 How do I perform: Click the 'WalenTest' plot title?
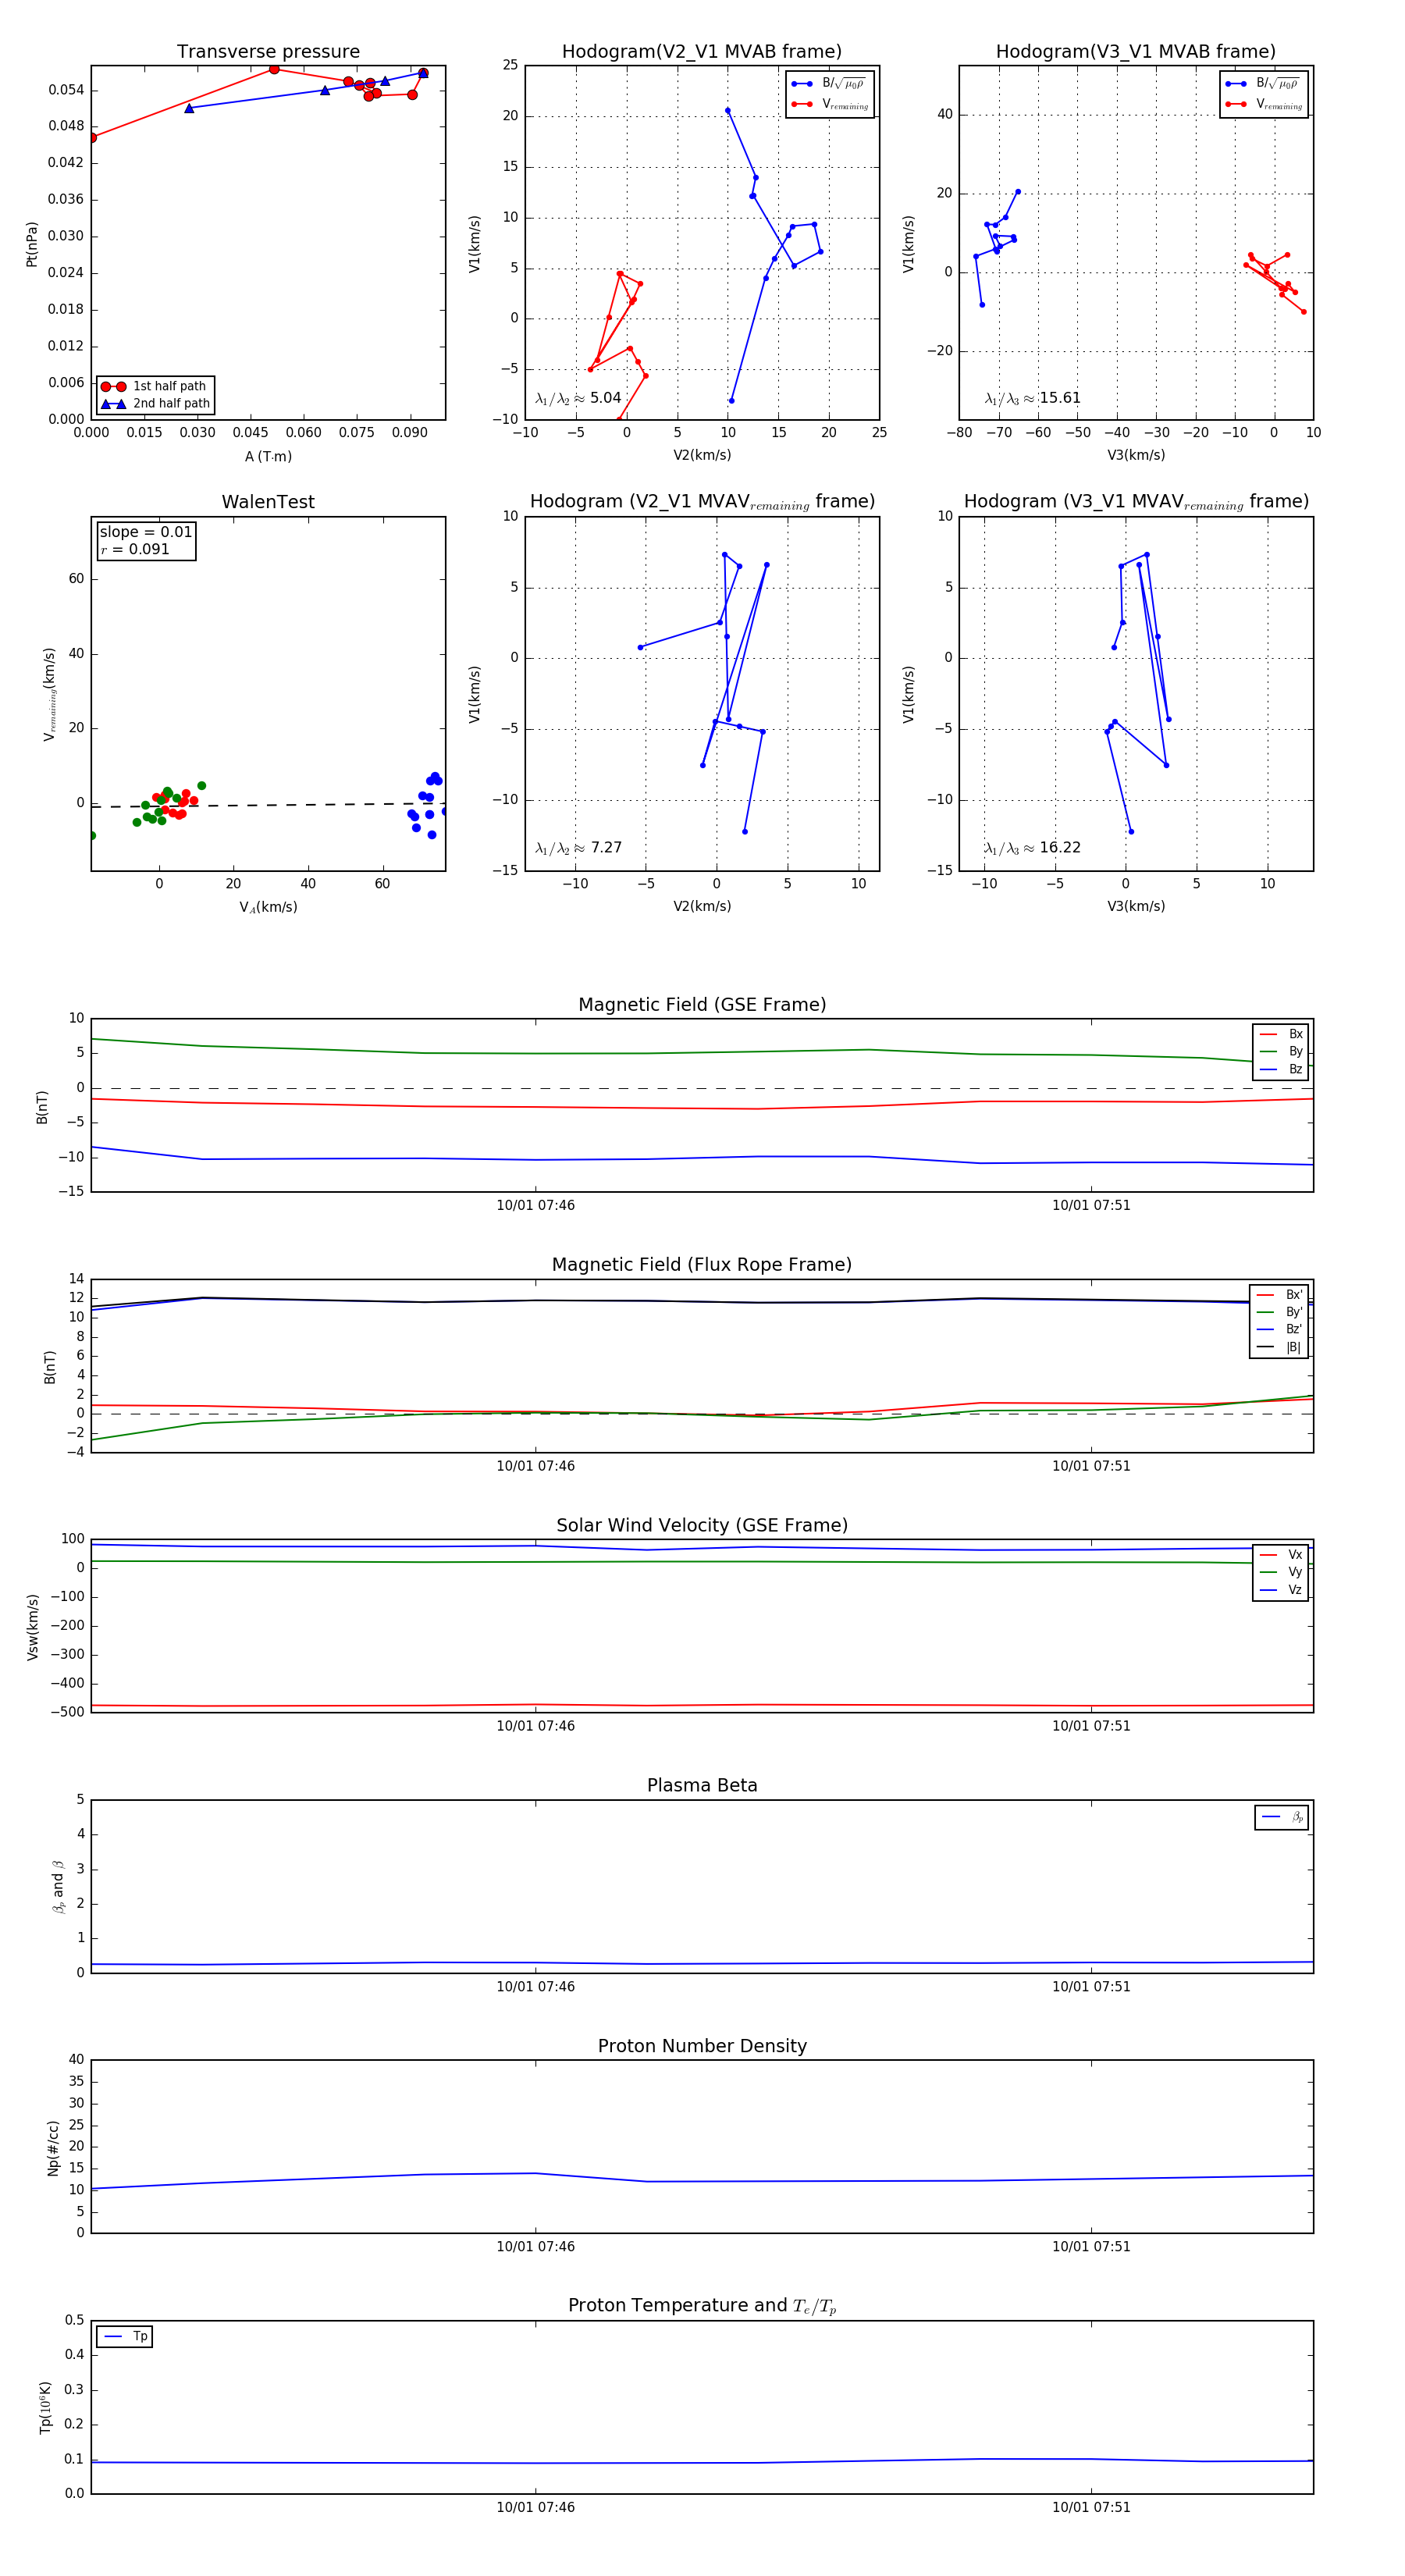(268, 502)
